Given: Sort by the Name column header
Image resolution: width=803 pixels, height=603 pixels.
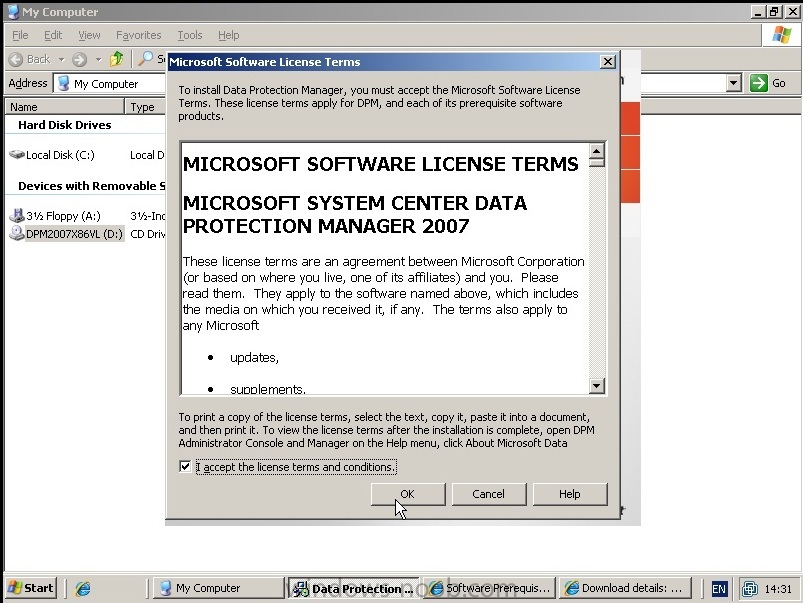Looking at the screenshot, I should [65, 107].
